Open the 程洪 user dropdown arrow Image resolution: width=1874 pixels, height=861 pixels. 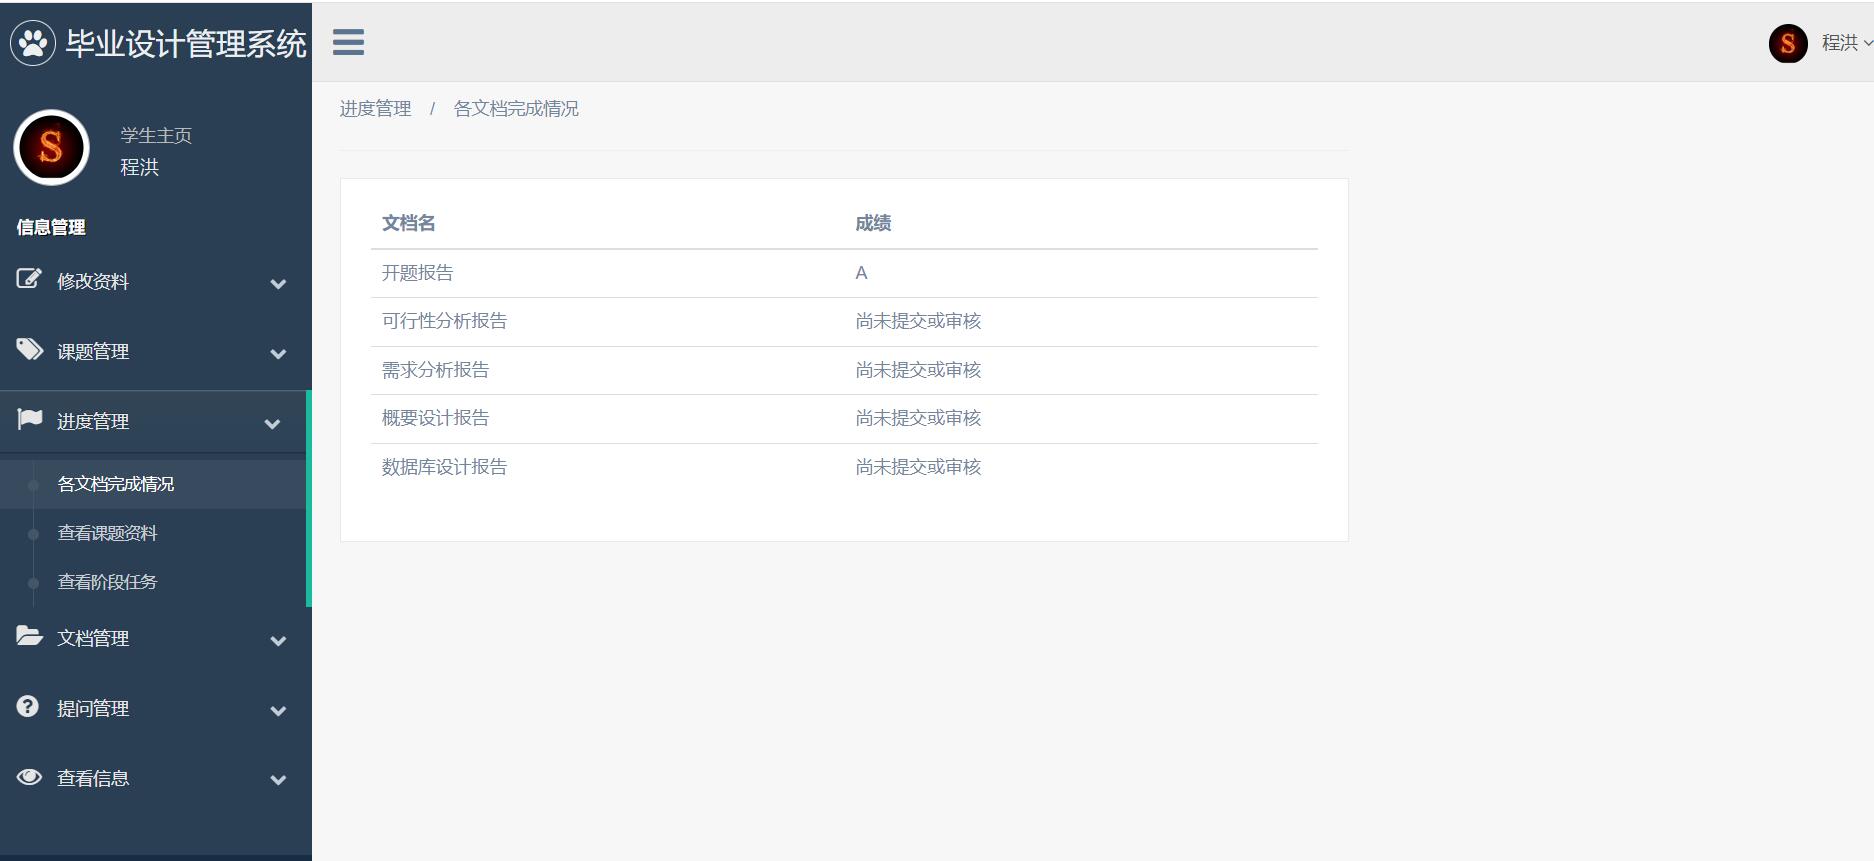[x=1867, y=43]
